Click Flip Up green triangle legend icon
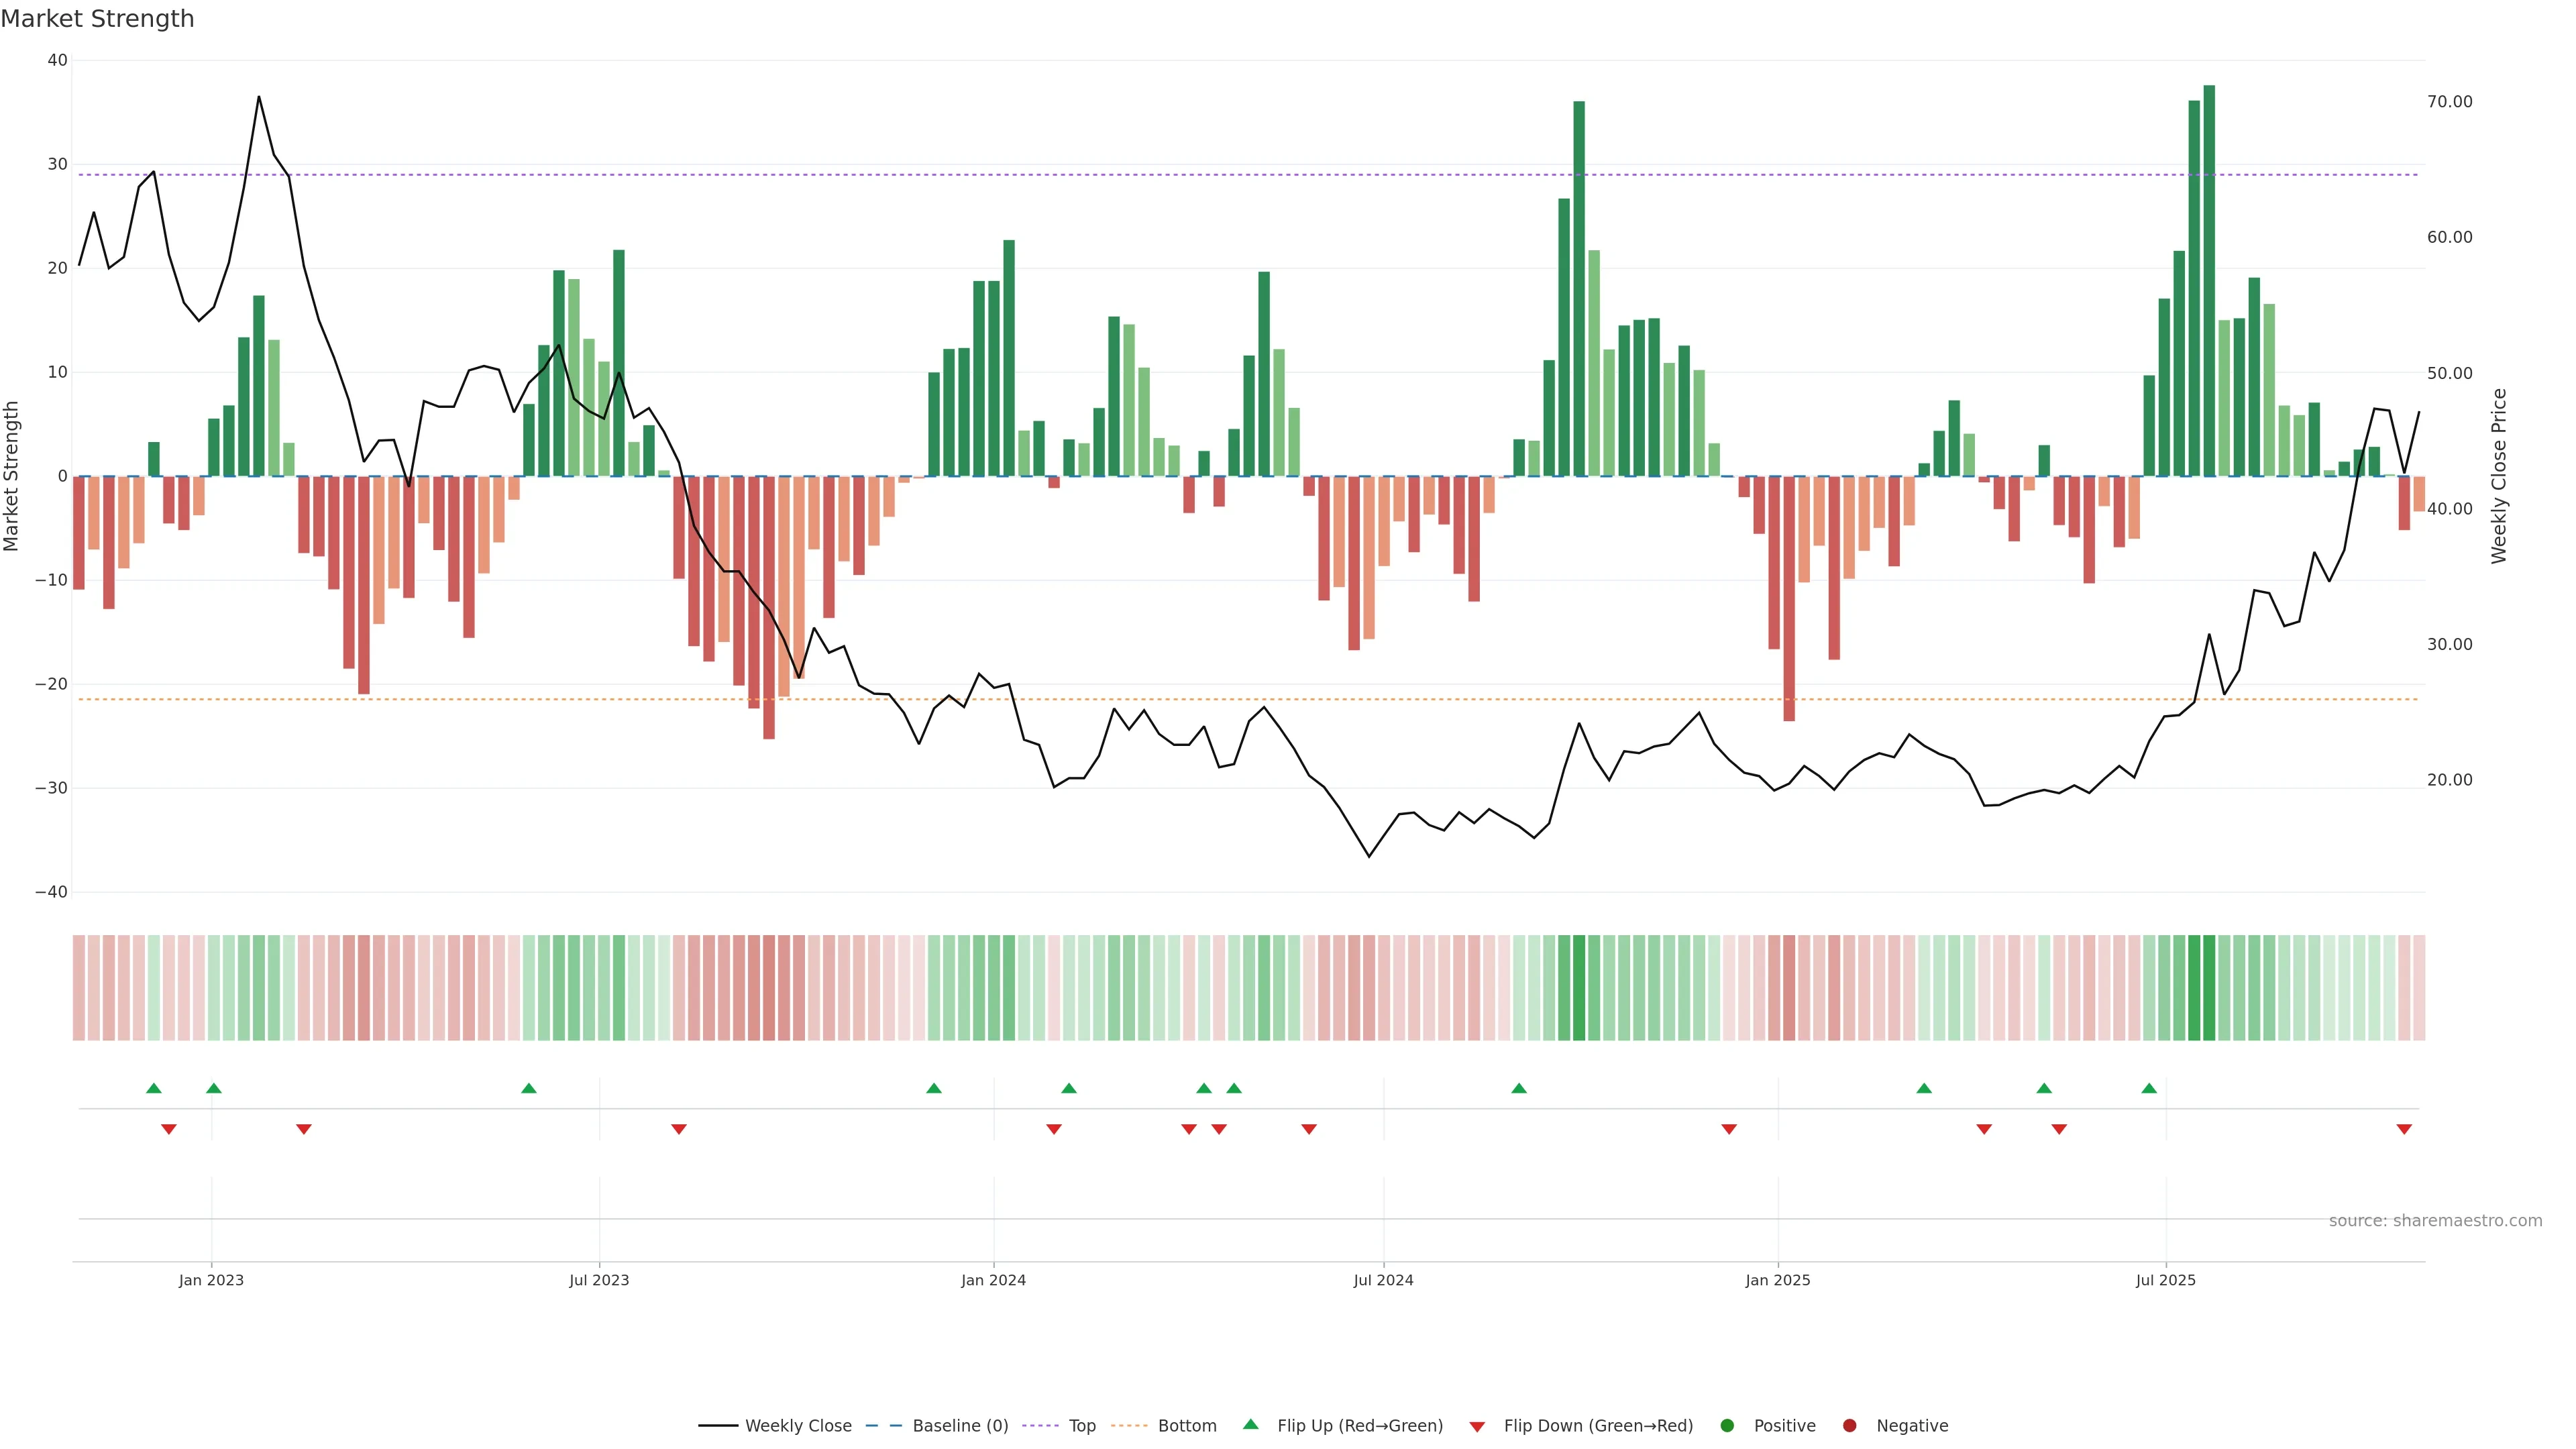The image size is (2576, 1449). tap(1250, 1424)
